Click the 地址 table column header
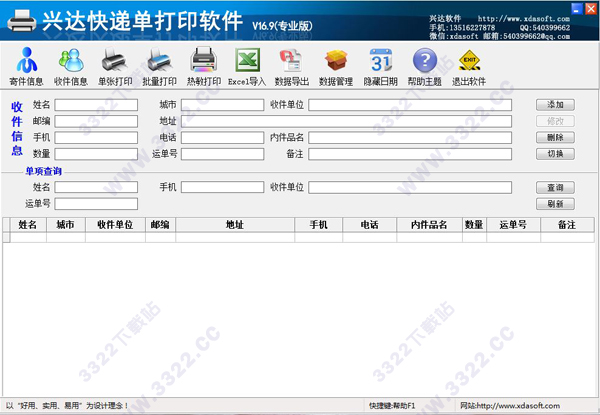Screen dimensions: 600x415 [x=235, y=225]
